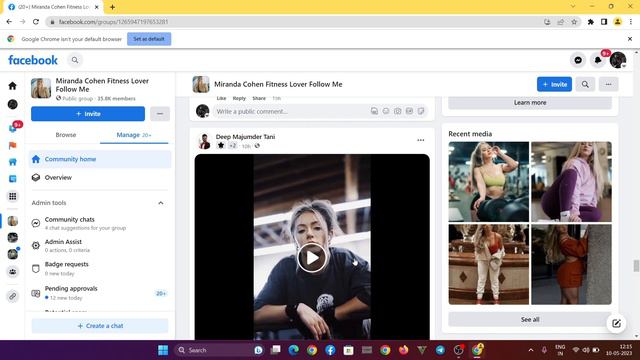Play the video in the post
Image resolution: width=640 pixels, height=360 pixels.
tap(312, 258)
